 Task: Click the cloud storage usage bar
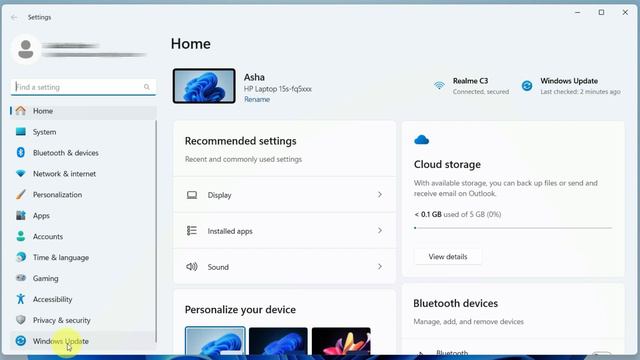pyautogui.click(x=513, y=228)
